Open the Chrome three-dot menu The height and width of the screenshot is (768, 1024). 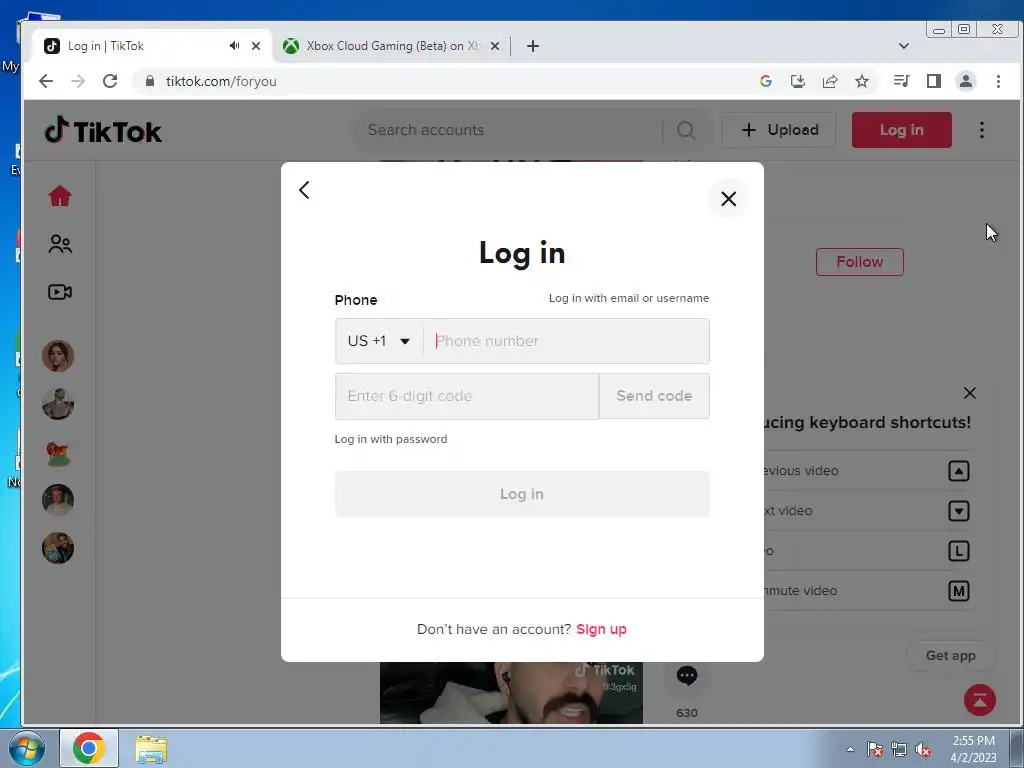tap(998, 81)
